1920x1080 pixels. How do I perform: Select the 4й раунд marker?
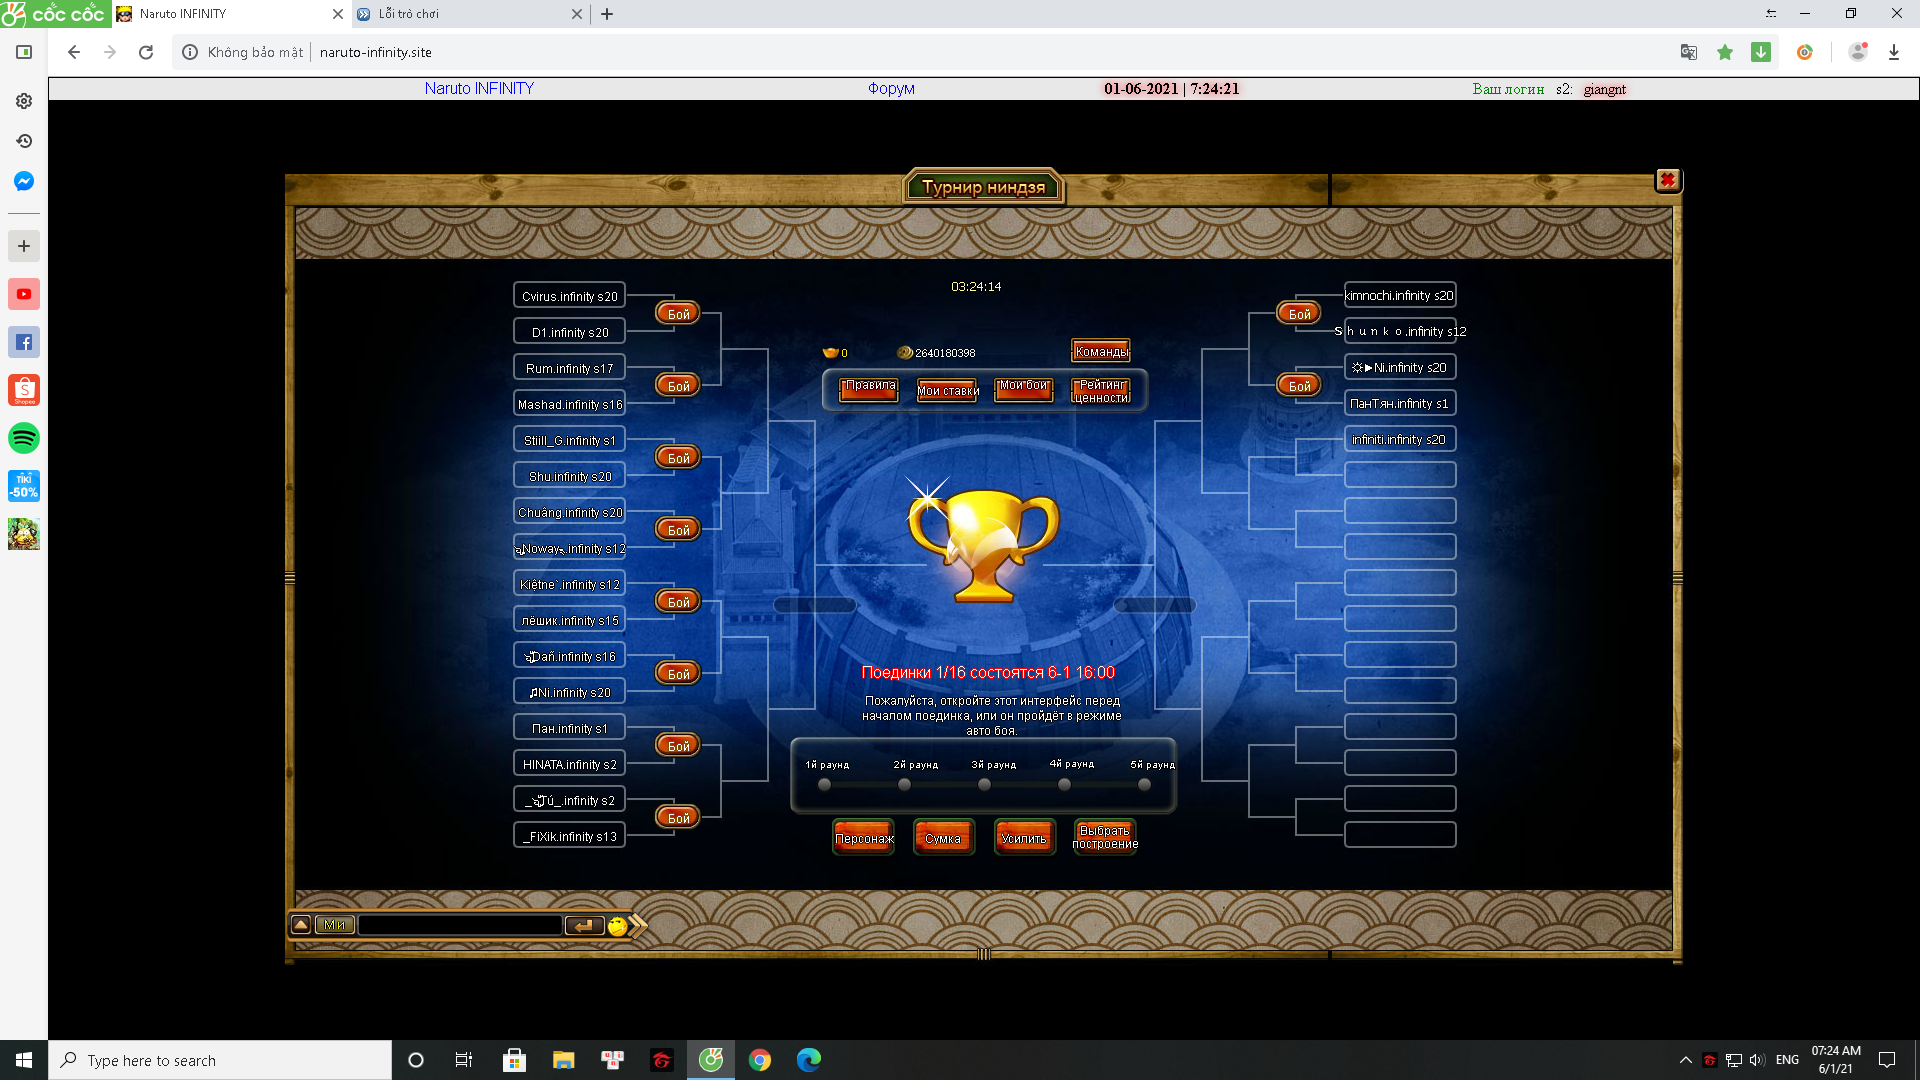[x=1065, y=785]
